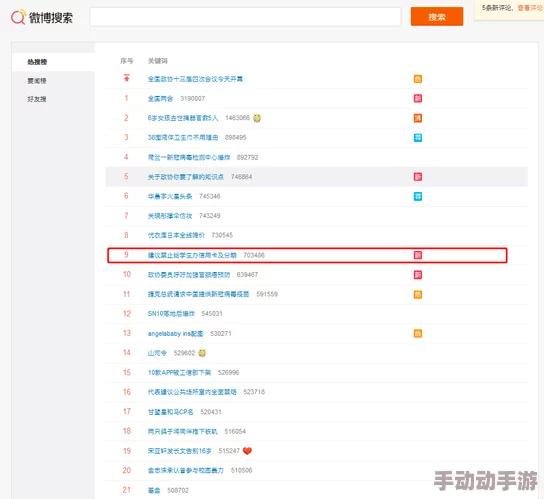The width and height of the screenshot is (544, 499).
Task: Open the rank 19 topic with count 515247
Action: click(x=179, y=451)
